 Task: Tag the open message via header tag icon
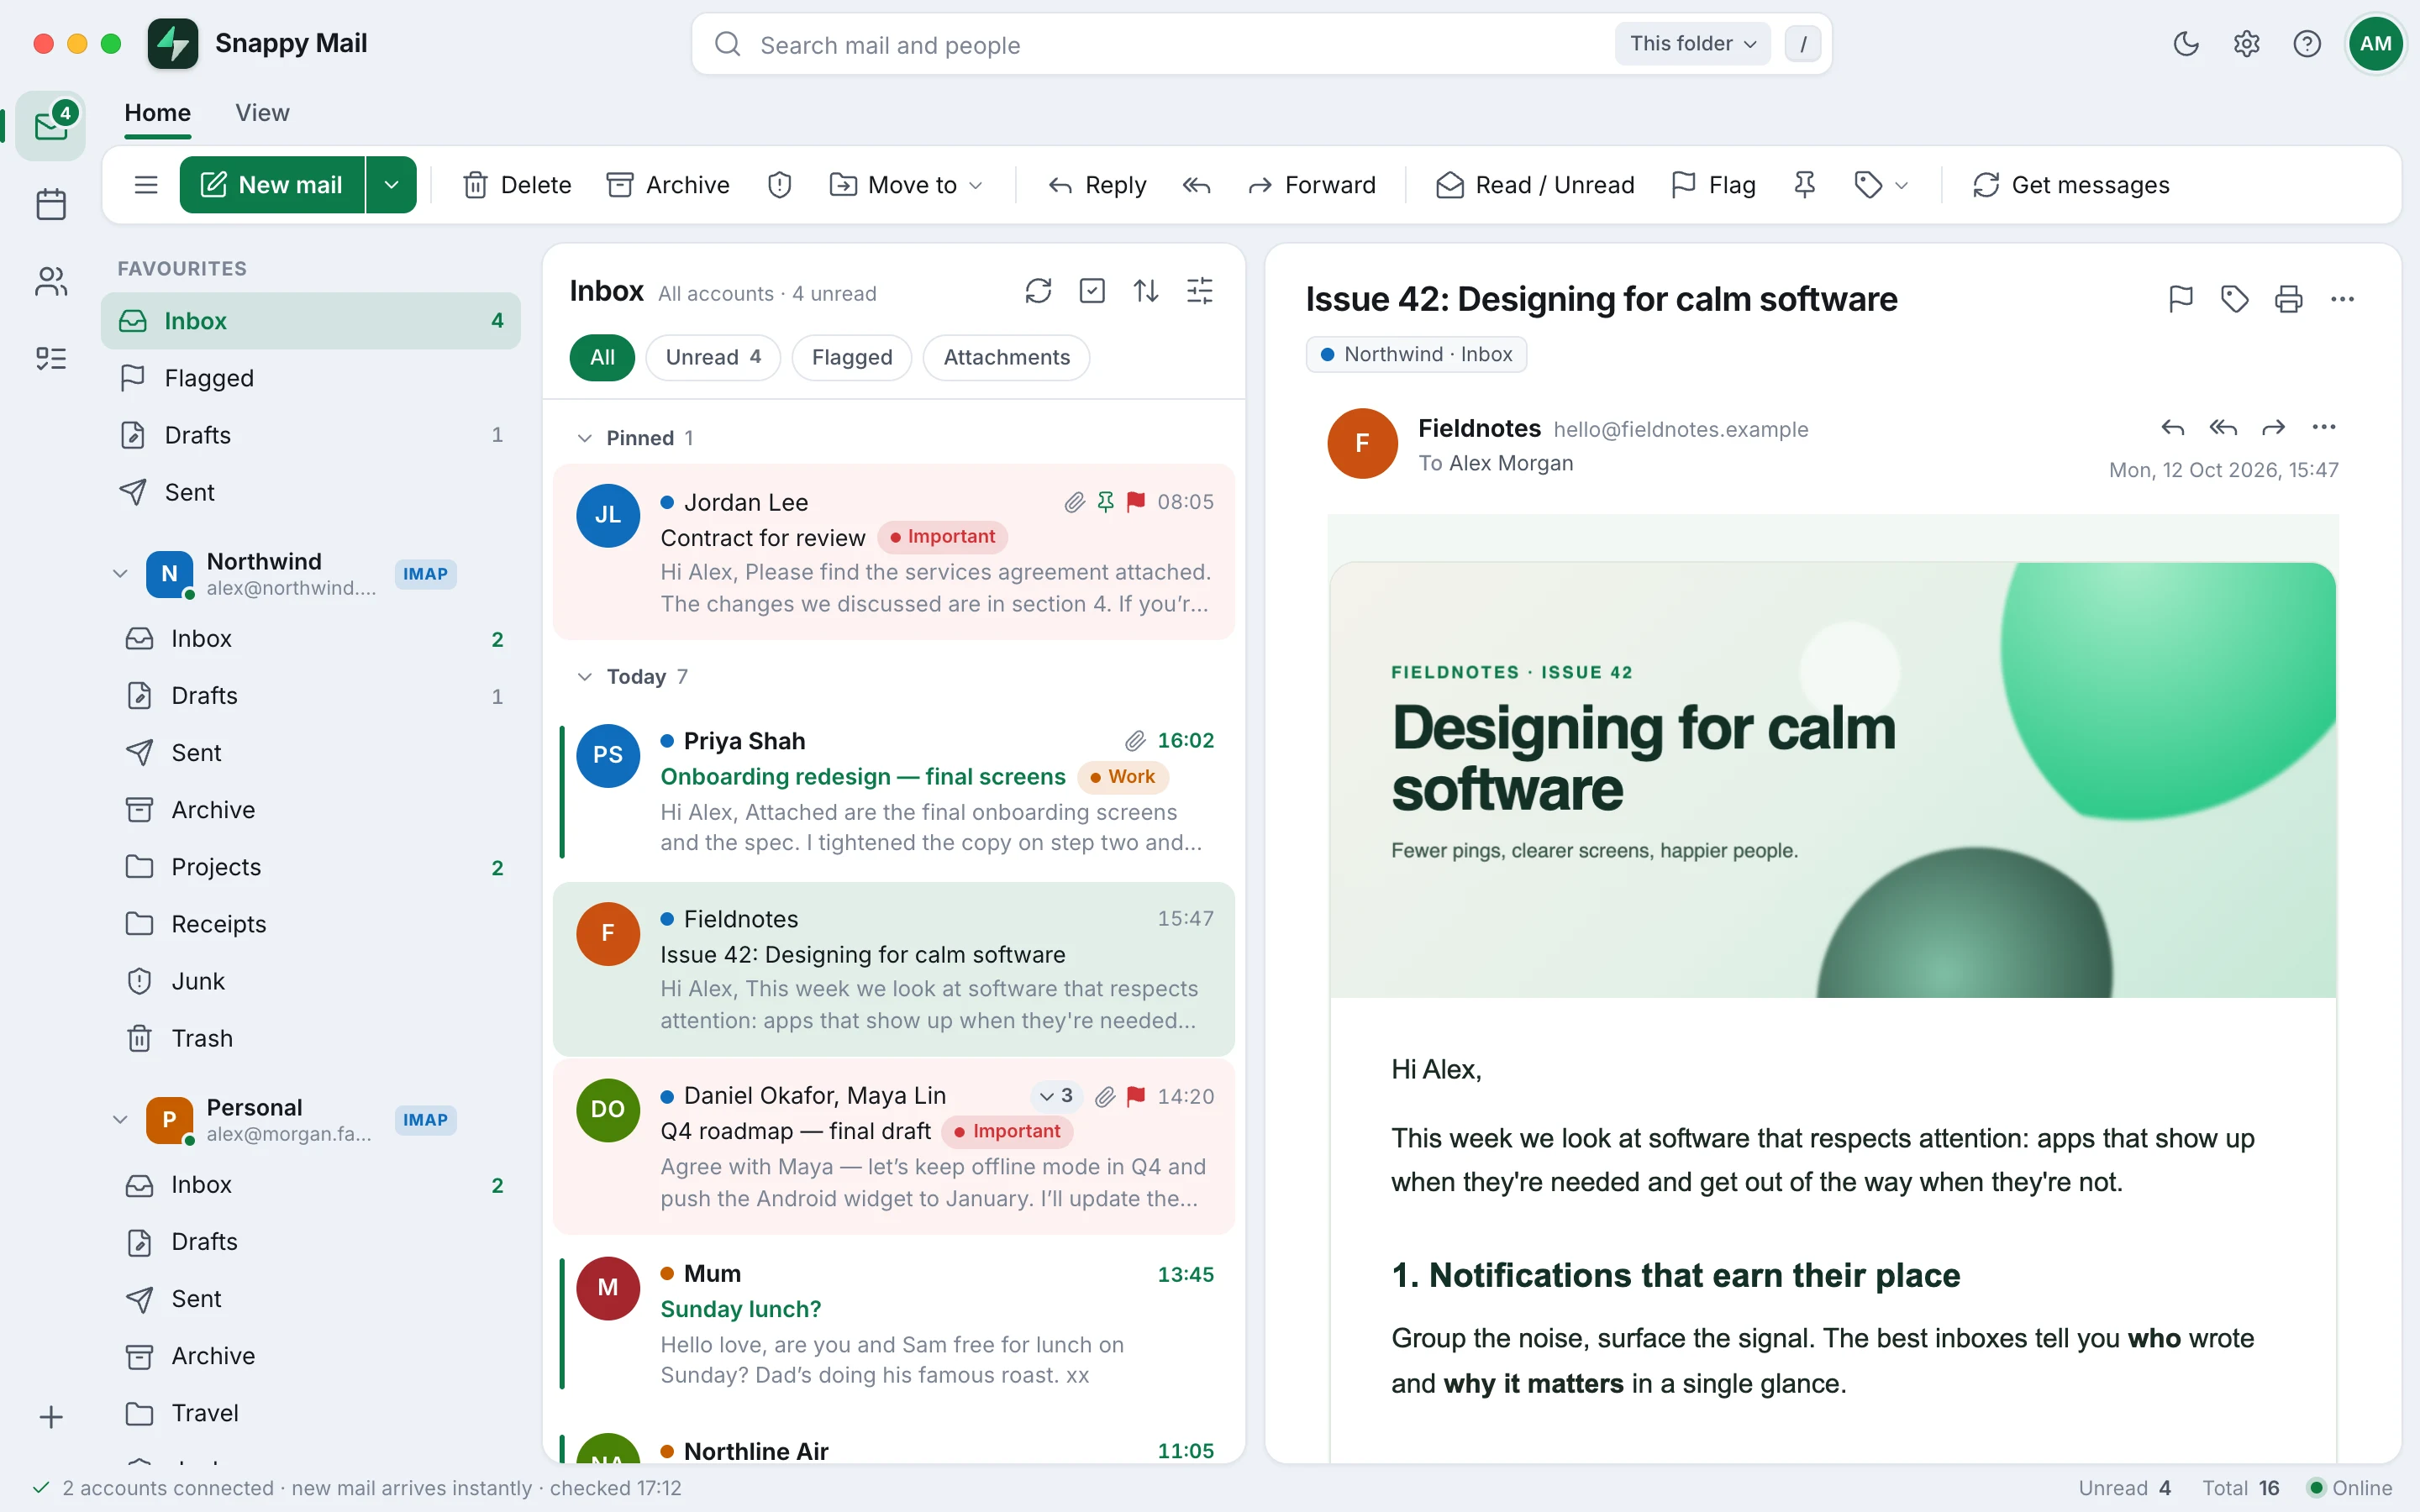(2234, 299)
